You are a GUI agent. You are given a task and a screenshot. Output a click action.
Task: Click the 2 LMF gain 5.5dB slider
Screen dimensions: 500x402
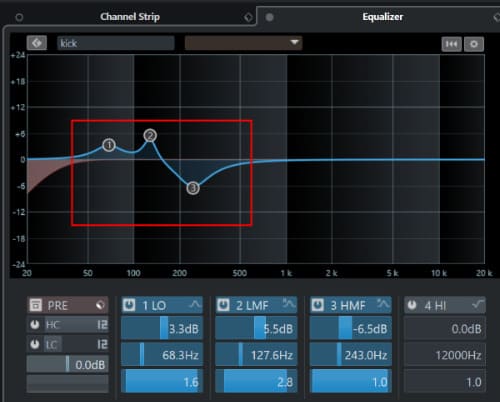click(x=256, y=328)
